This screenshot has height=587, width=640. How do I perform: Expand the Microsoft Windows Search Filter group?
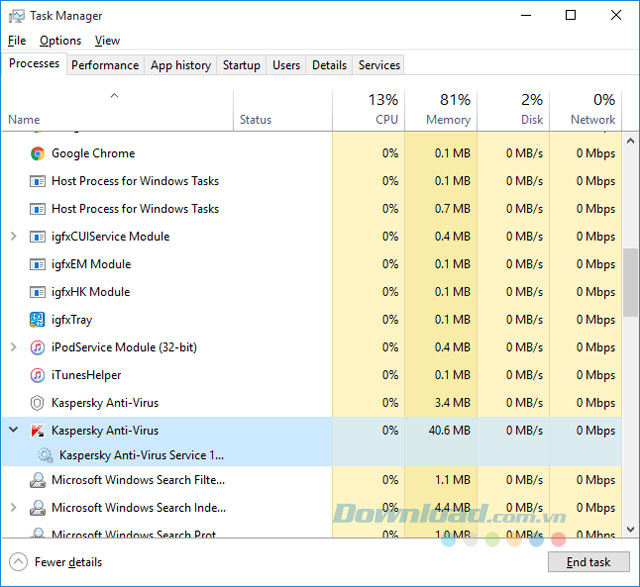(x=13, y=480)
